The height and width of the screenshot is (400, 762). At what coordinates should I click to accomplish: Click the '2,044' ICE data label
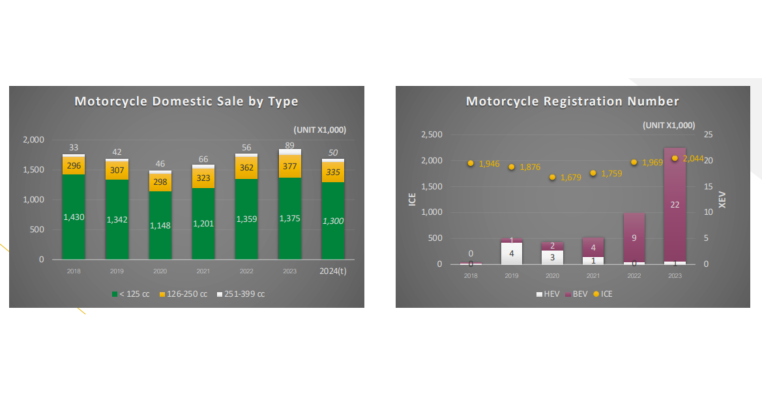coord(693,158)
